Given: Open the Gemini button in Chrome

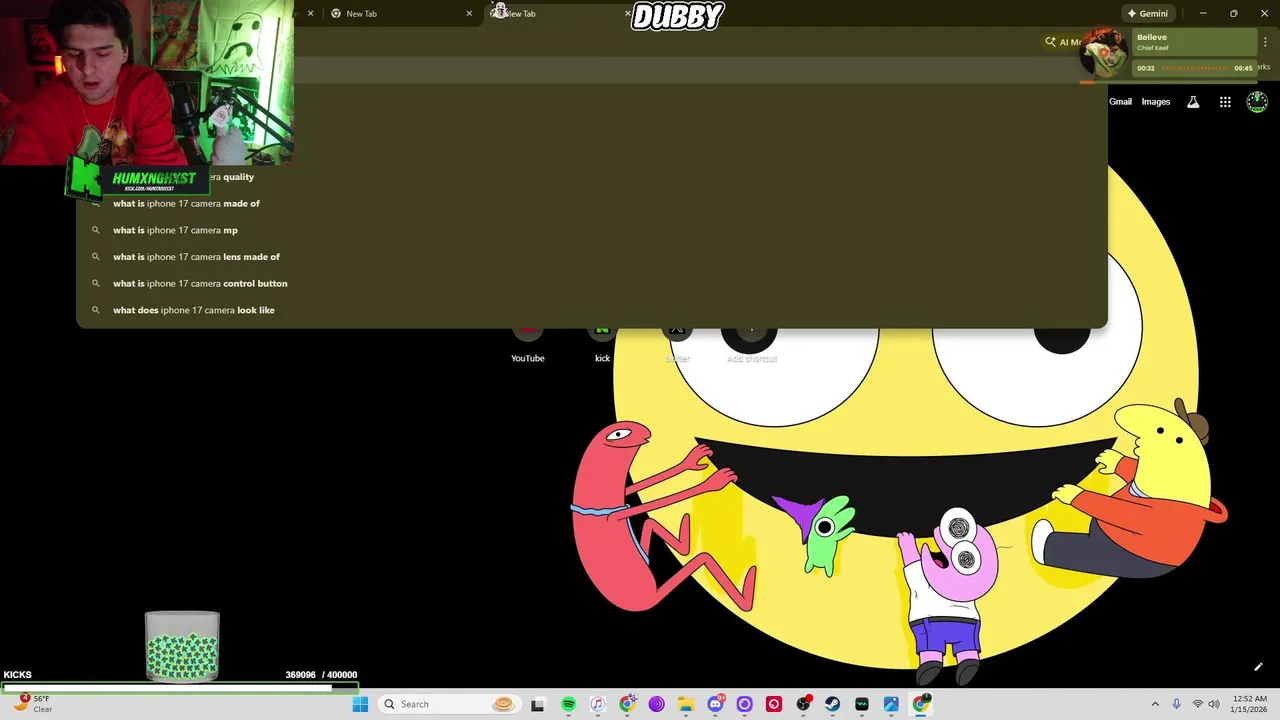Looking at the screenshot, I should (x=1147, y=14).
